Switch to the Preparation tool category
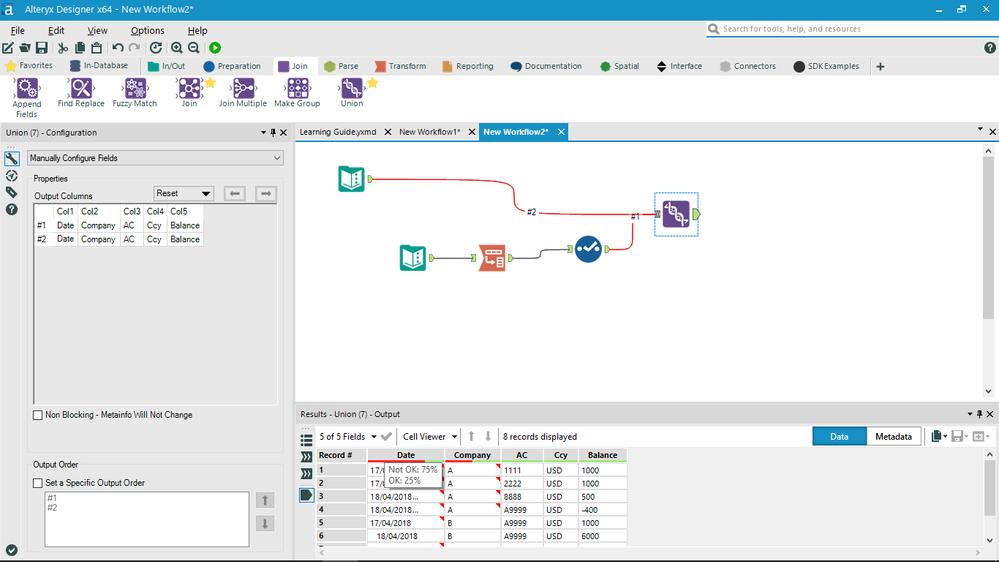 (232, 66)
